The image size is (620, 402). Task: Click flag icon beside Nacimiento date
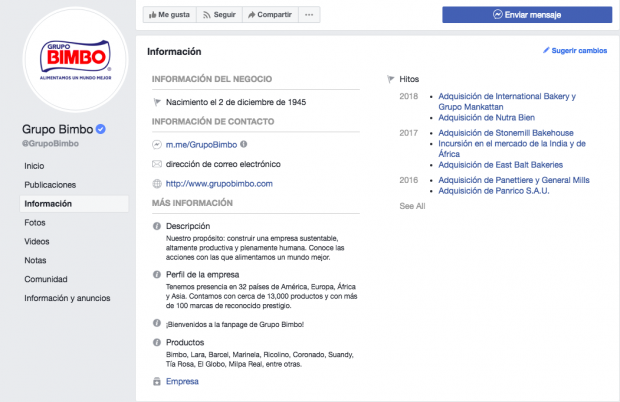pos(157,102)
